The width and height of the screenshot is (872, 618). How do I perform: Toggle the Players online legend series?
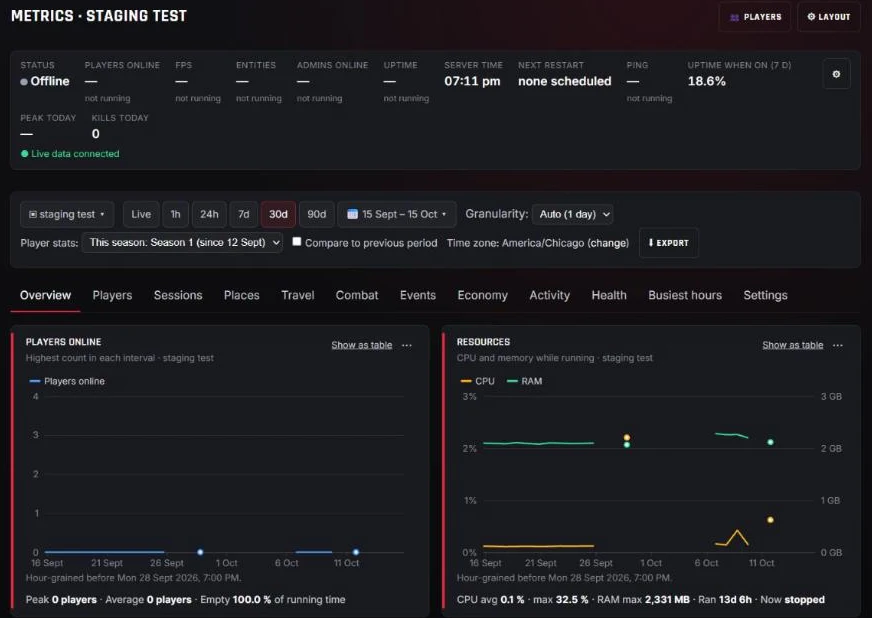(67, 381)
